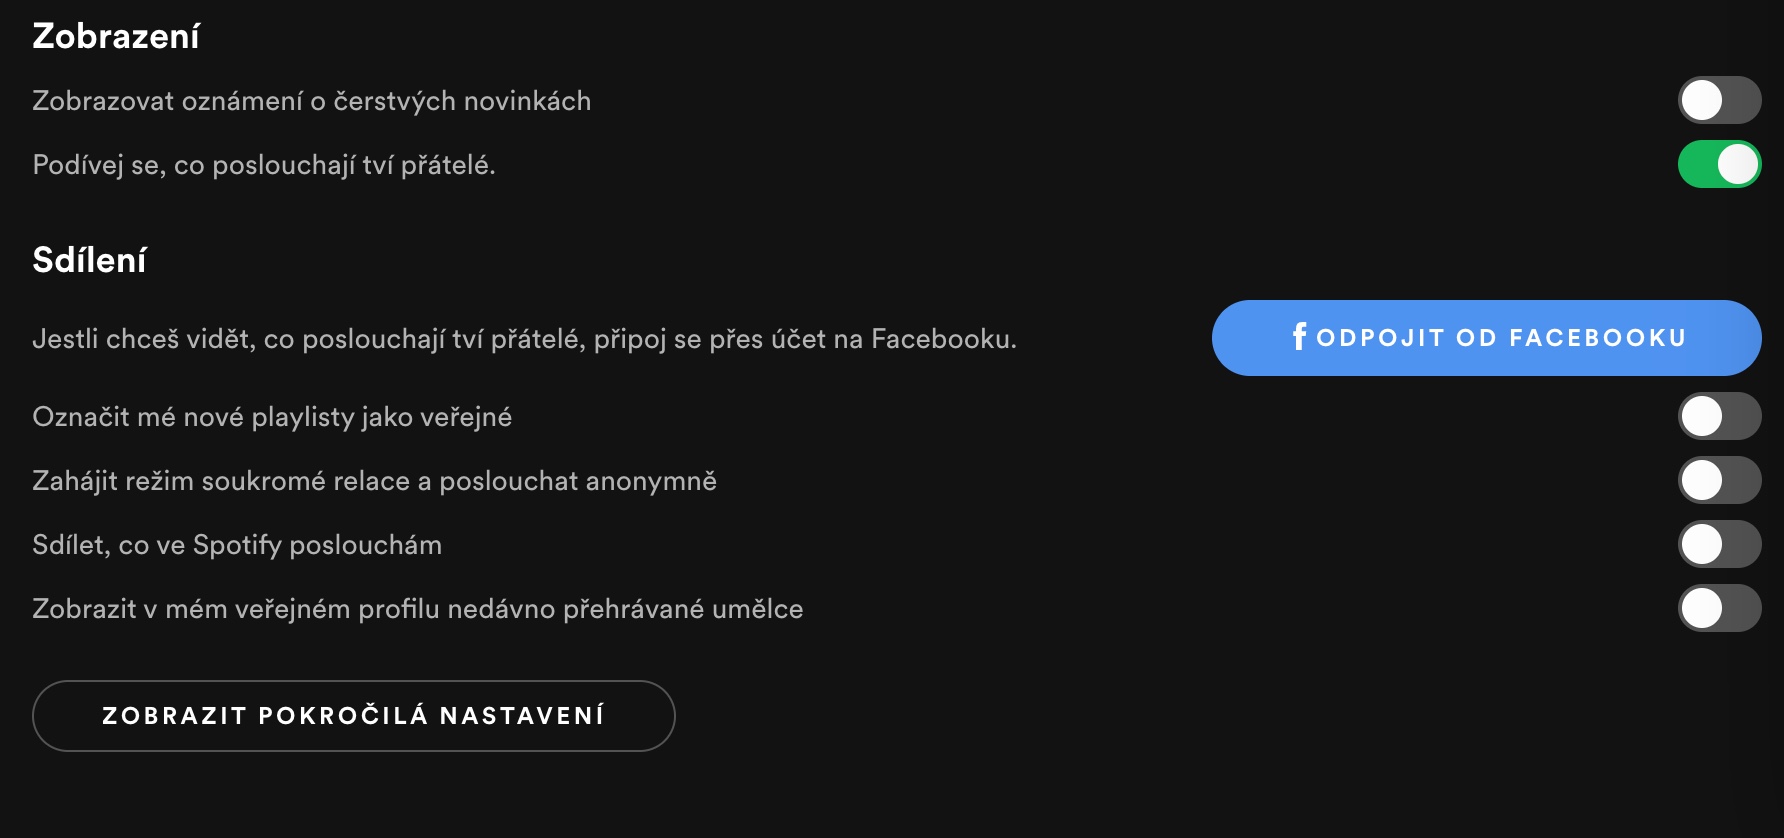Toggle making new playlists public

tap(1719, 416)
